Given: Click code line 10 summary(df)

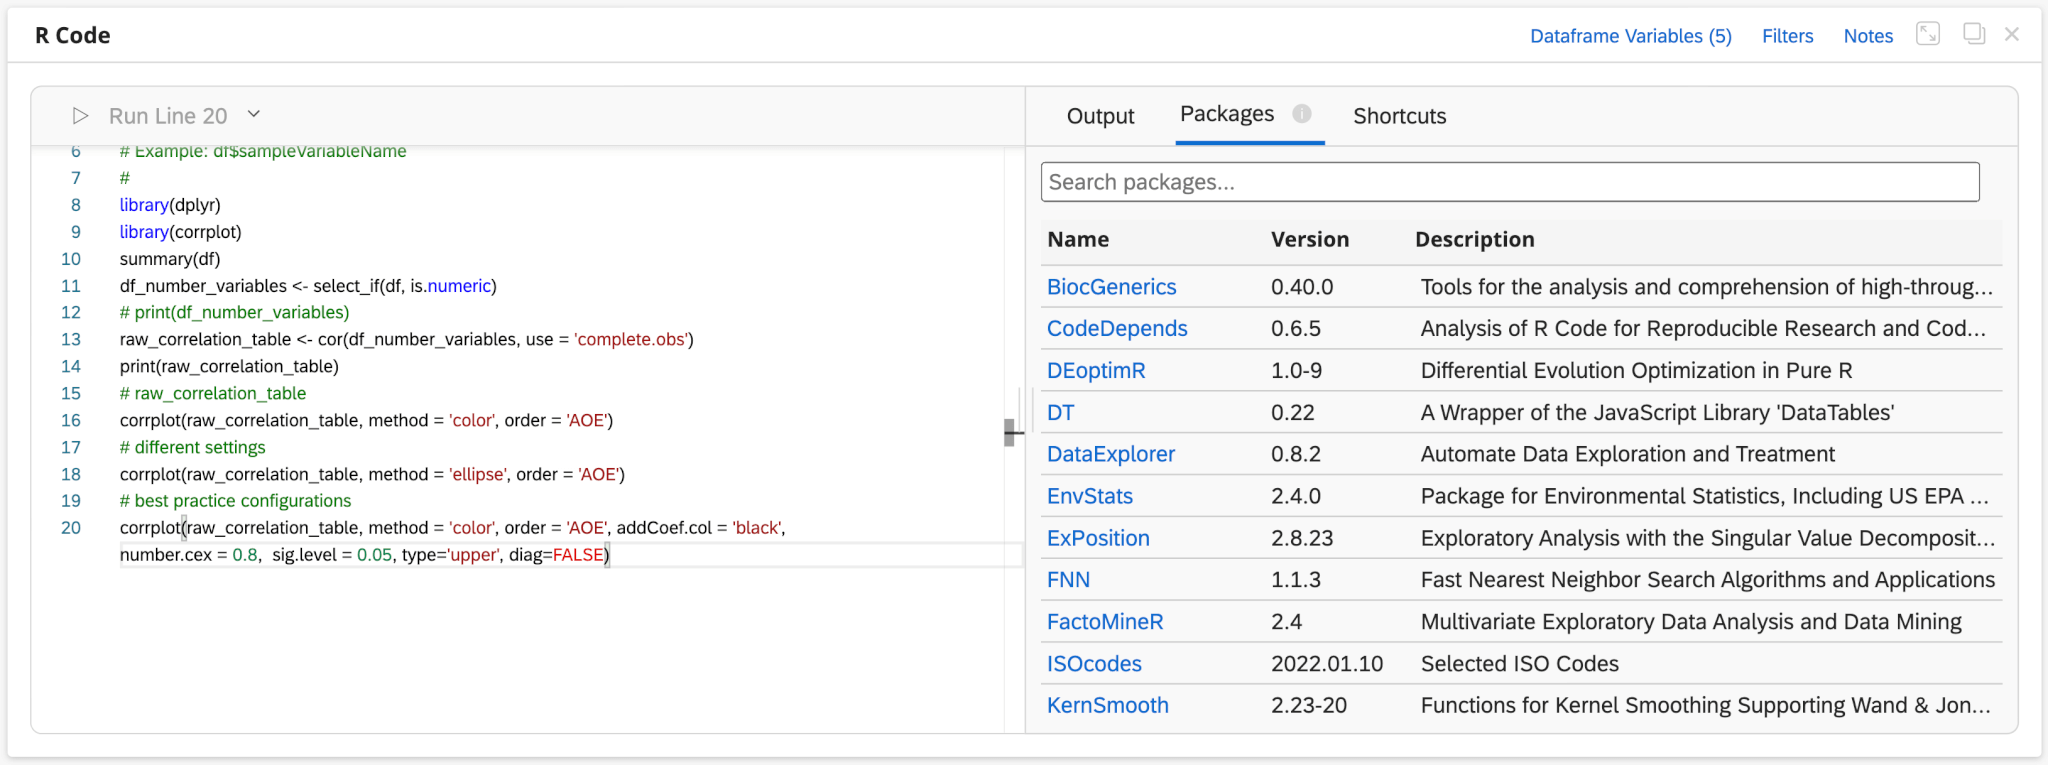Looking at the screenshot, I should 170,259.
